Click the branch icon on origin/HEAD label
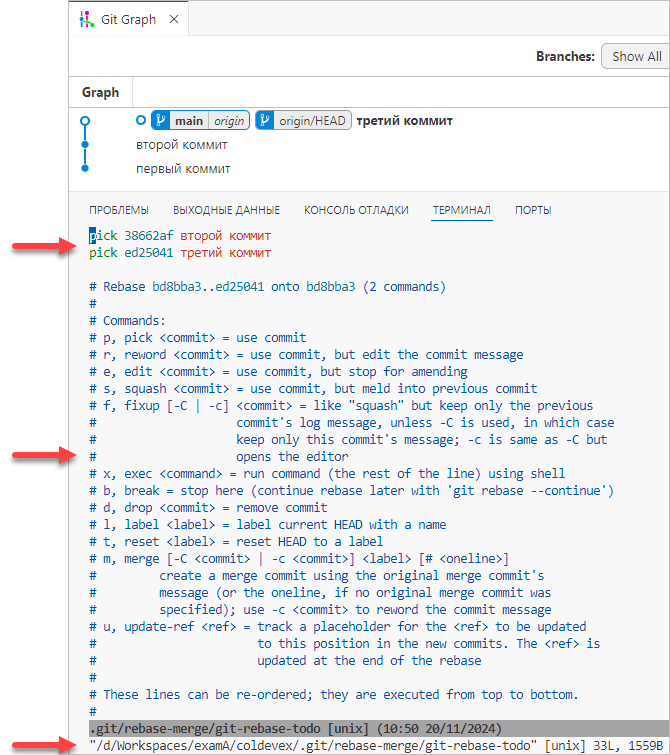Image resolution: width=670 pixels, height=755 pixels. click(x=265, y=121)
